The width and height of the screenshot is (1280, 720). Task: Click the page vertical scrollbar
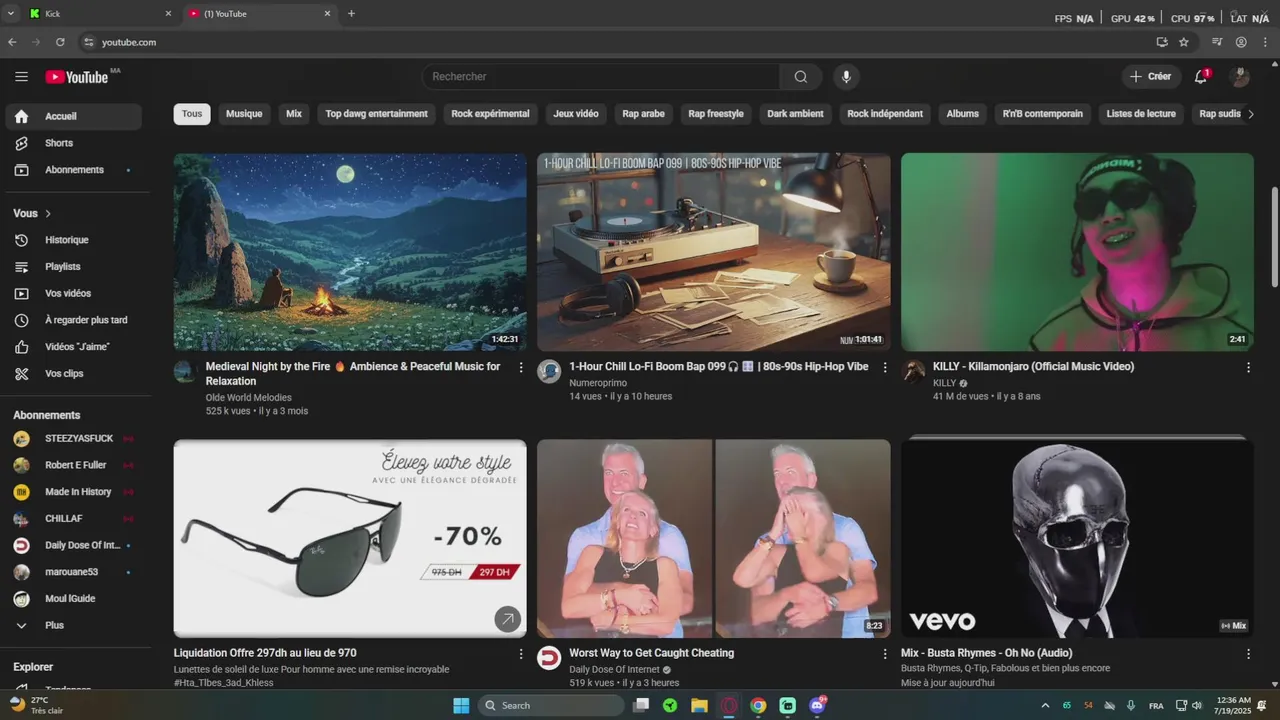1274,236
